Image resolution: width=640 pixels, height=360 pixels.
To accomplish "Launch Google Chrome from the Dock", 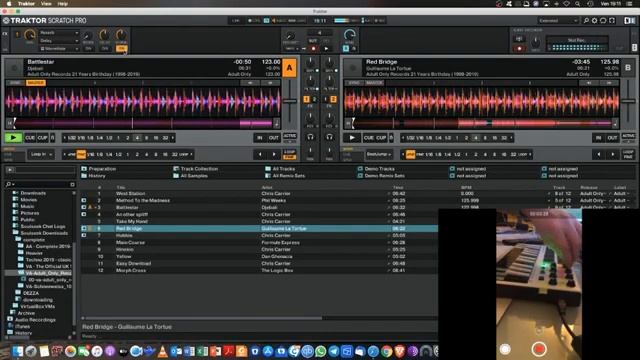I will [x=386, y=351].
